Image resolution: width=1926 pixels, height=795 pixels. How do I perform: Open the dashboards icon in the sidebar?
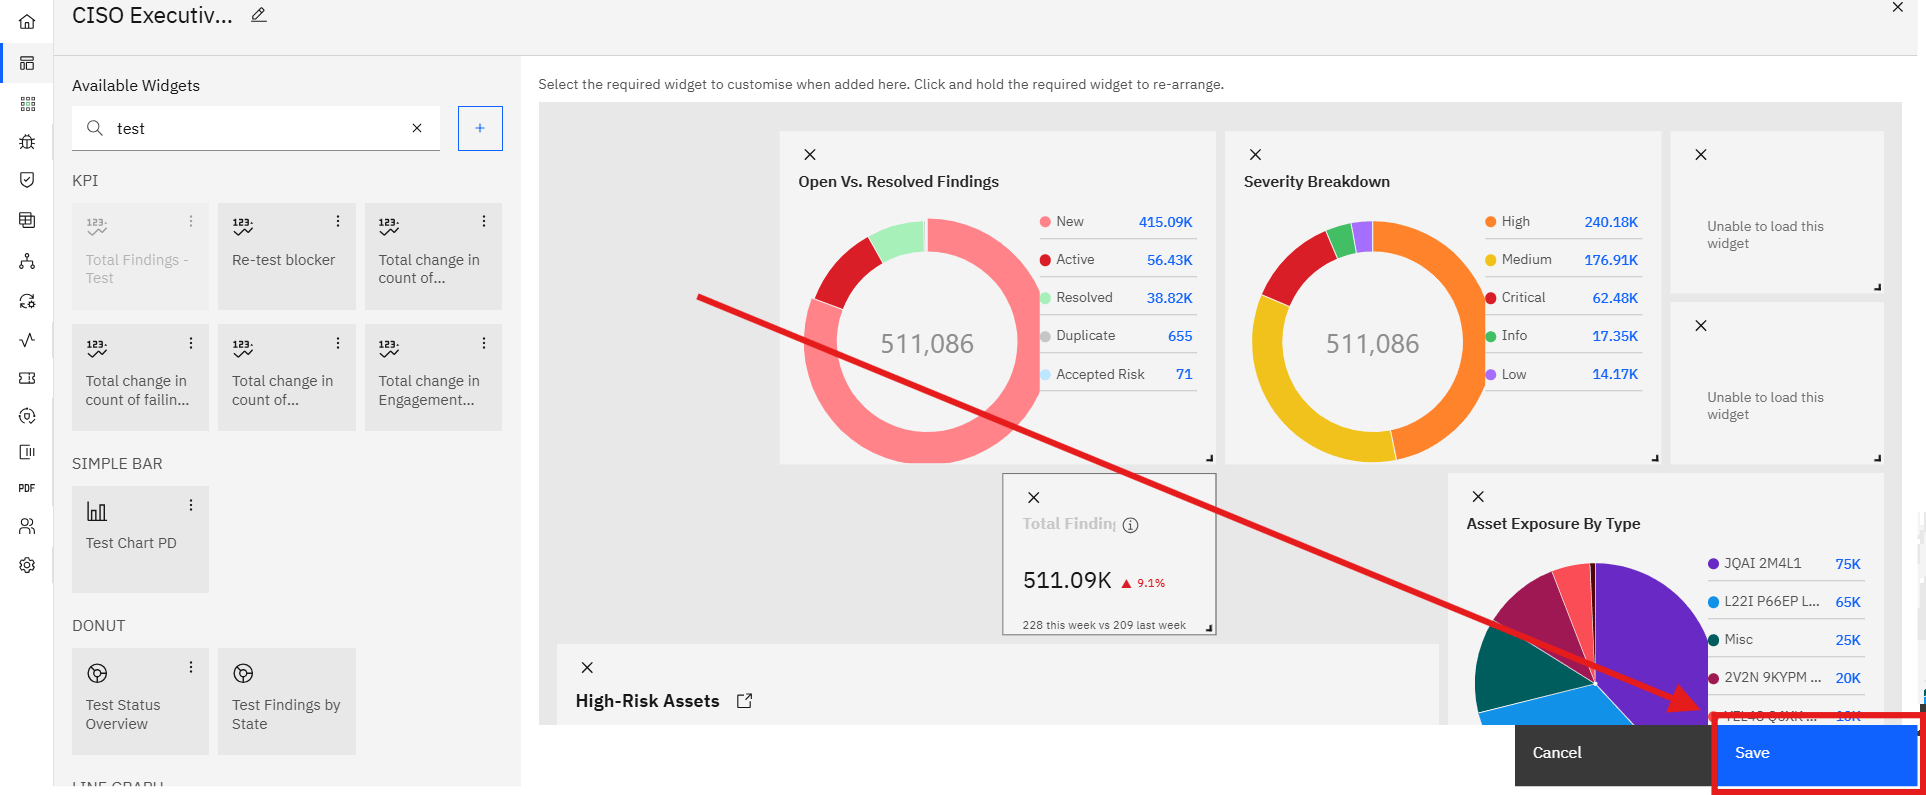pyautogui.click(x=27, y=63)
